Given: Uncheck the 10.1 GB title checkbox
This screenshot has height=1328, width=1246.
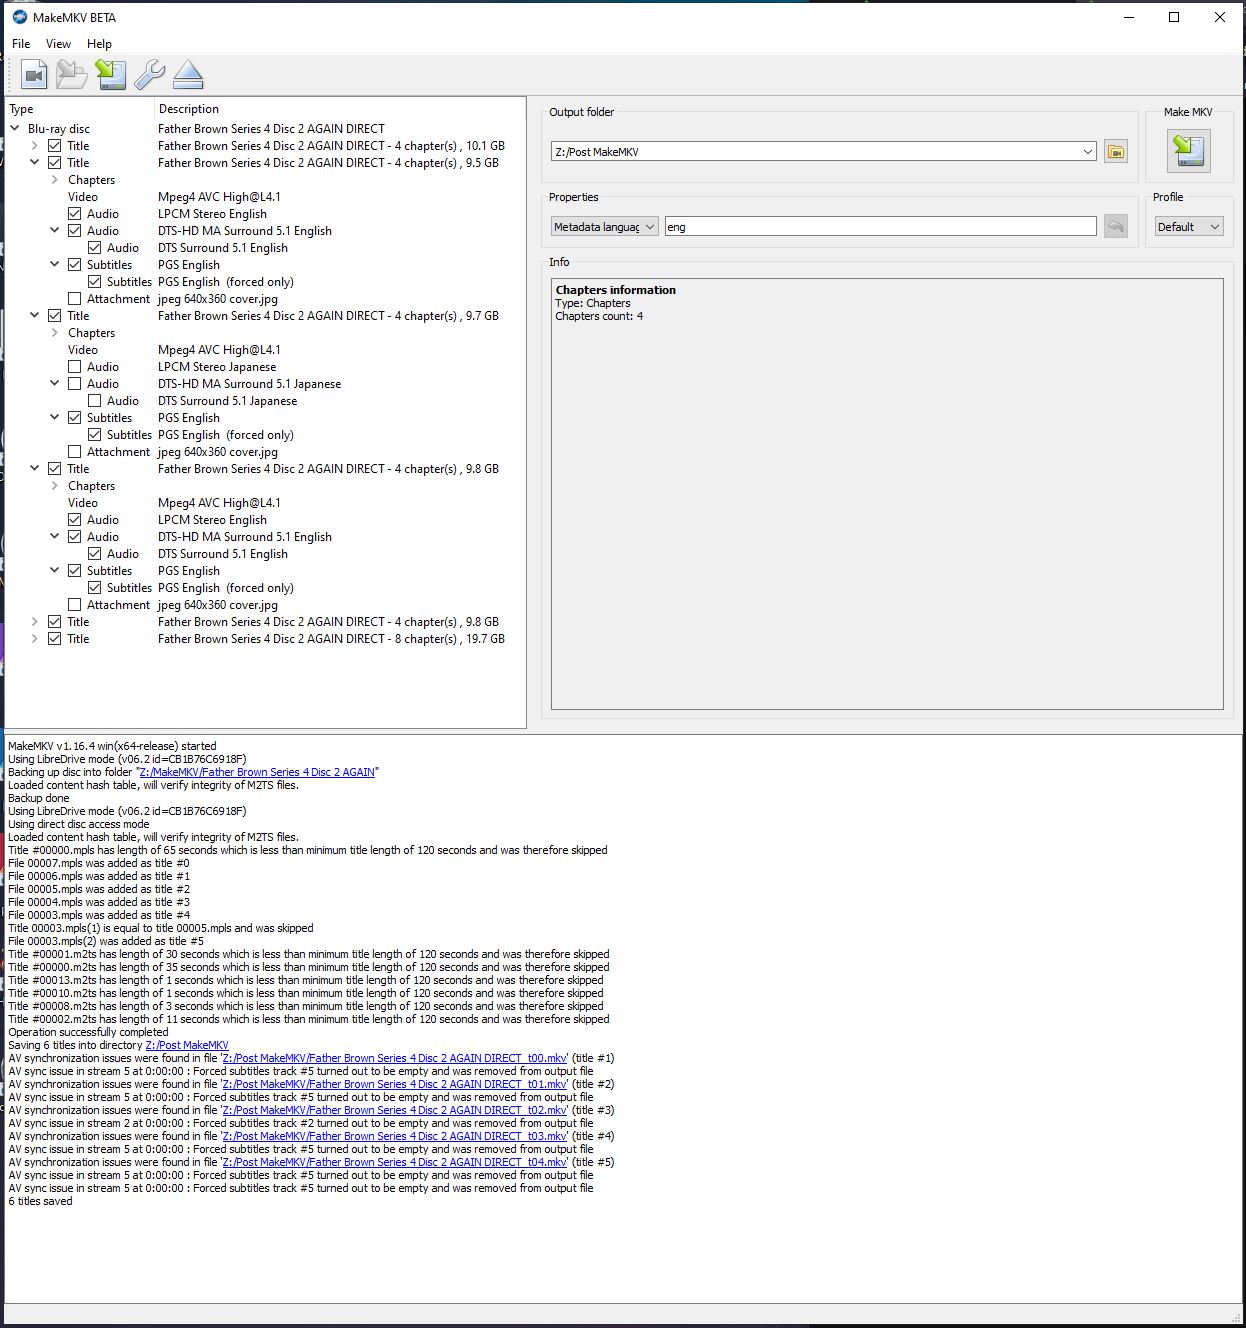Looking at the screenshot, I should click(55, 146).
